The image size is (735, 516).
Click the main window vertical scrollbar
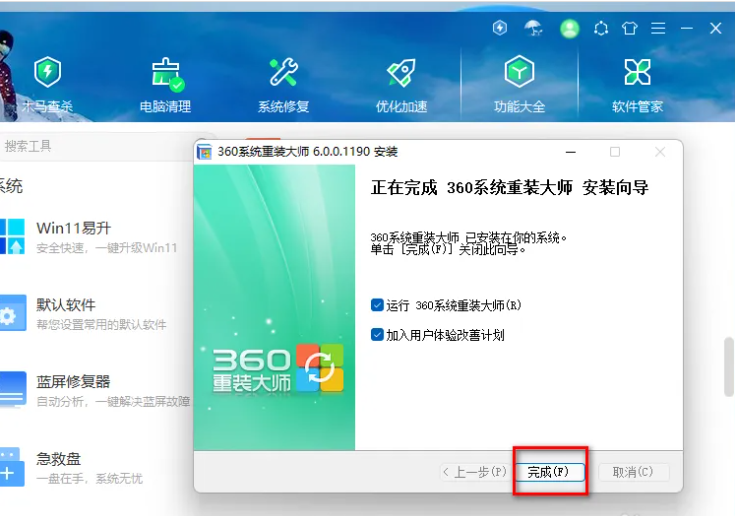pos(729,366)
